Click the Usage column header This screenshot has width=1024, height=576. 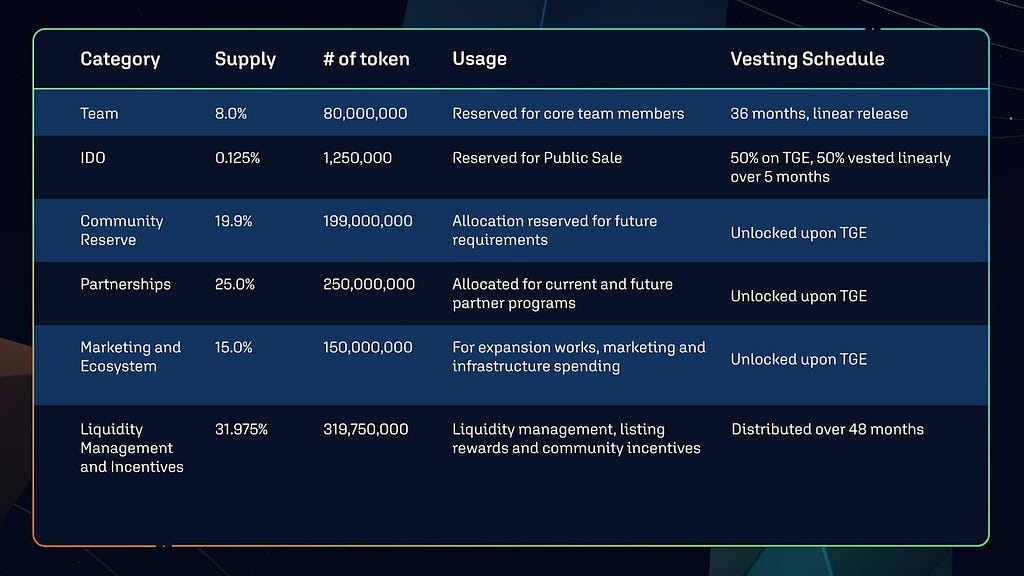pos(479,59)
